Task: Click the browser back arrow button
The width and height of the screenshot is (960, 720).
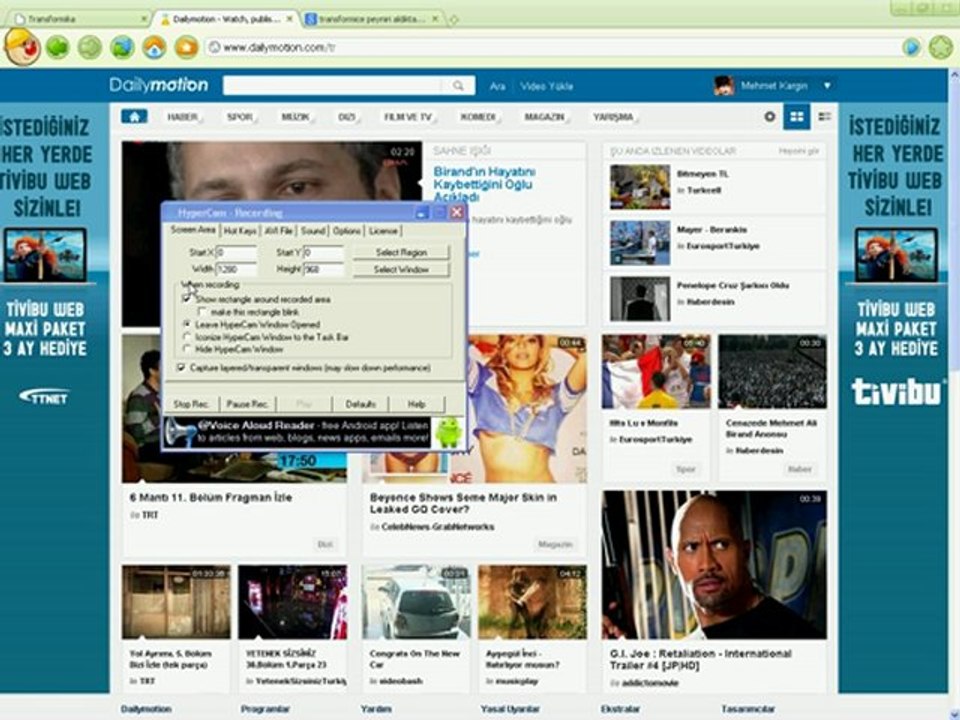Action: pos(58,47)
